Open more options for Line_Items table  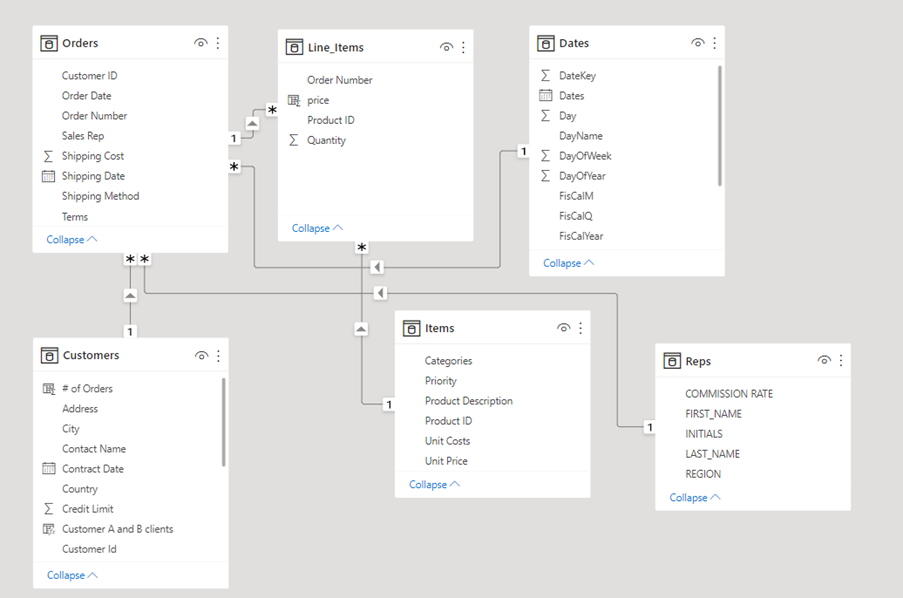point(463,47)
